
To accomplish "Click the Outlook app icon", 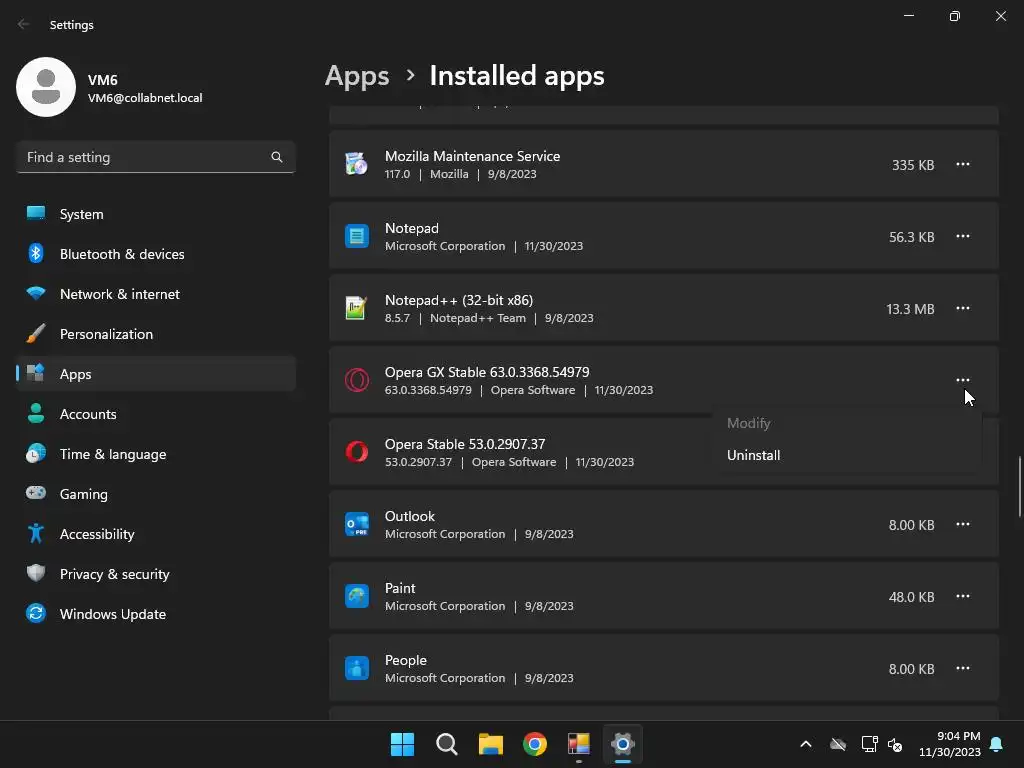I will [x=357, y=524].
